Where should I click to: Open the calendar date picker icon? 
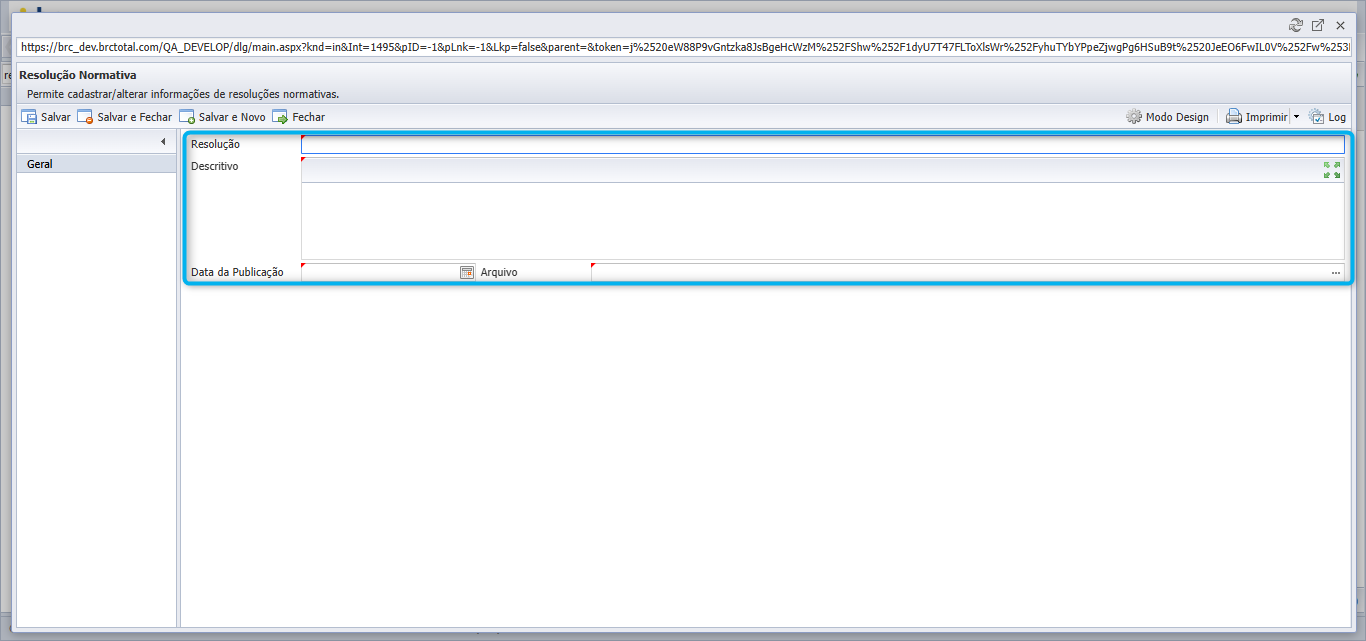[467, 272]
